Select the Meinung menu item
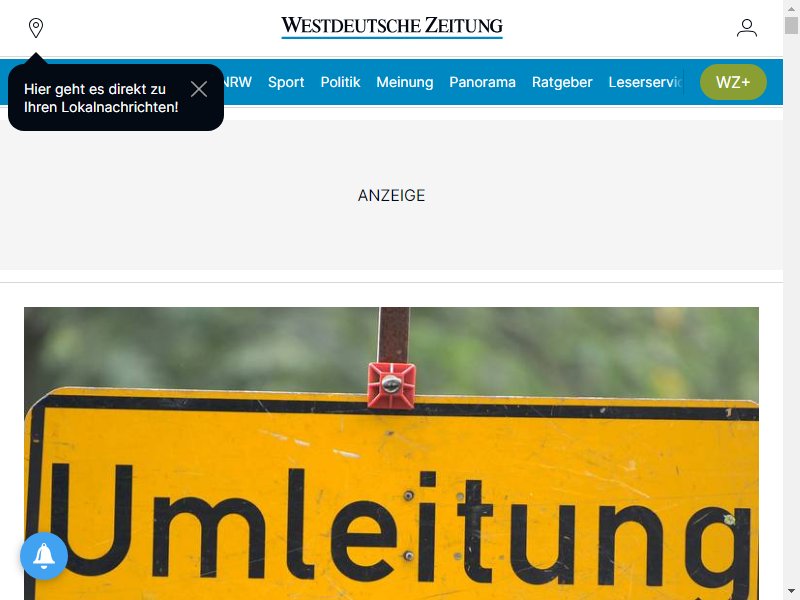800x600 pixels. pyautogui.click(x=405, y=82)
